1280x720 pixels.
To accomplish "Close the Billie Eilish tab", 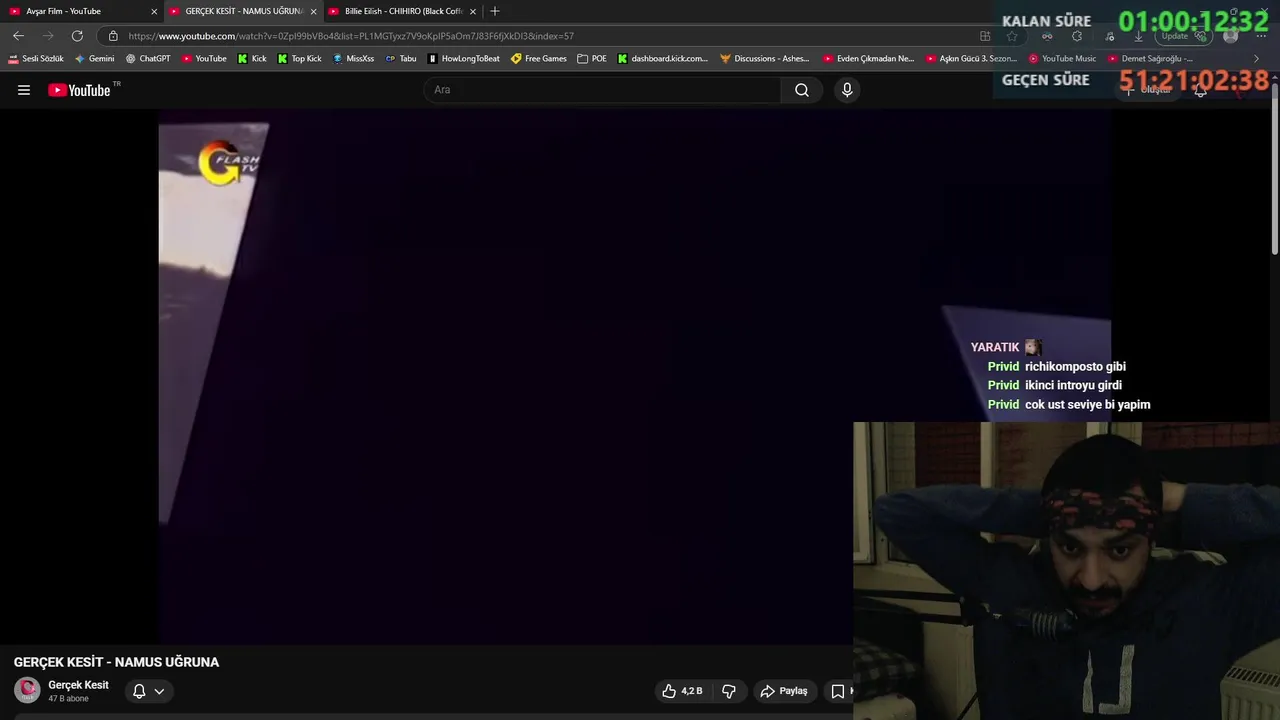I will (x=473, y=12).
